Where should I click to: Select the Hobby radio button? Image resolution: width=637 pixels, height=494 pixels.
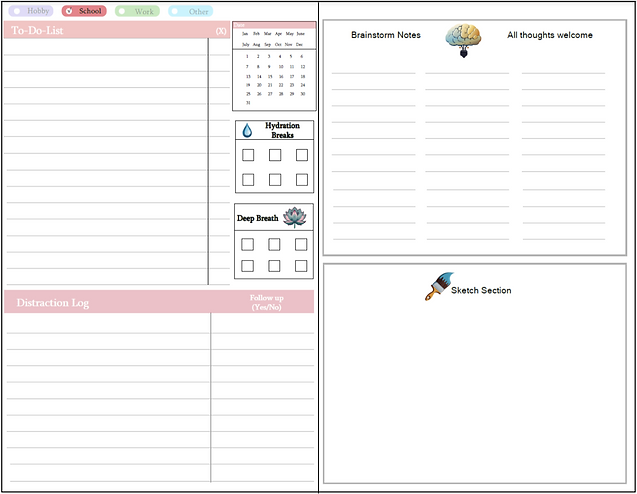pyautogui.click(x=17, y=11)
